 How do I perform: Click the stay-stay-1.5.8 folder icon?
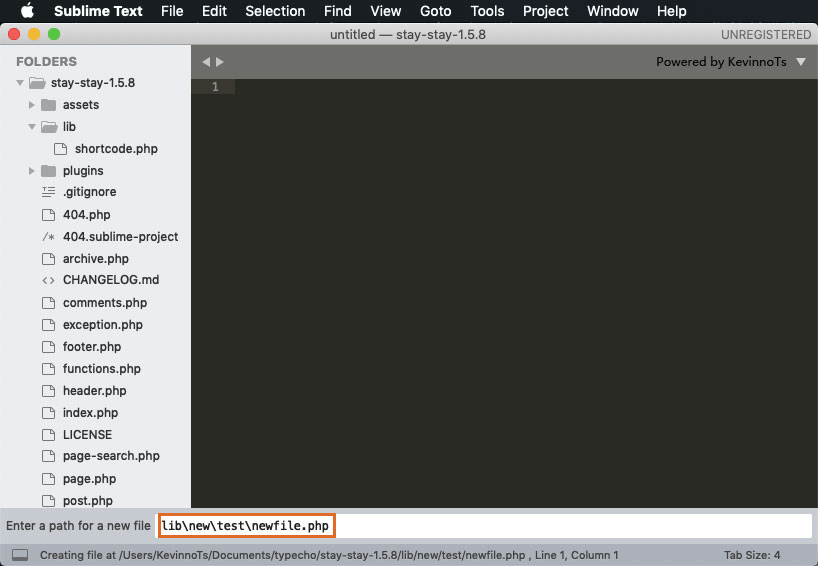coord(37,82)
